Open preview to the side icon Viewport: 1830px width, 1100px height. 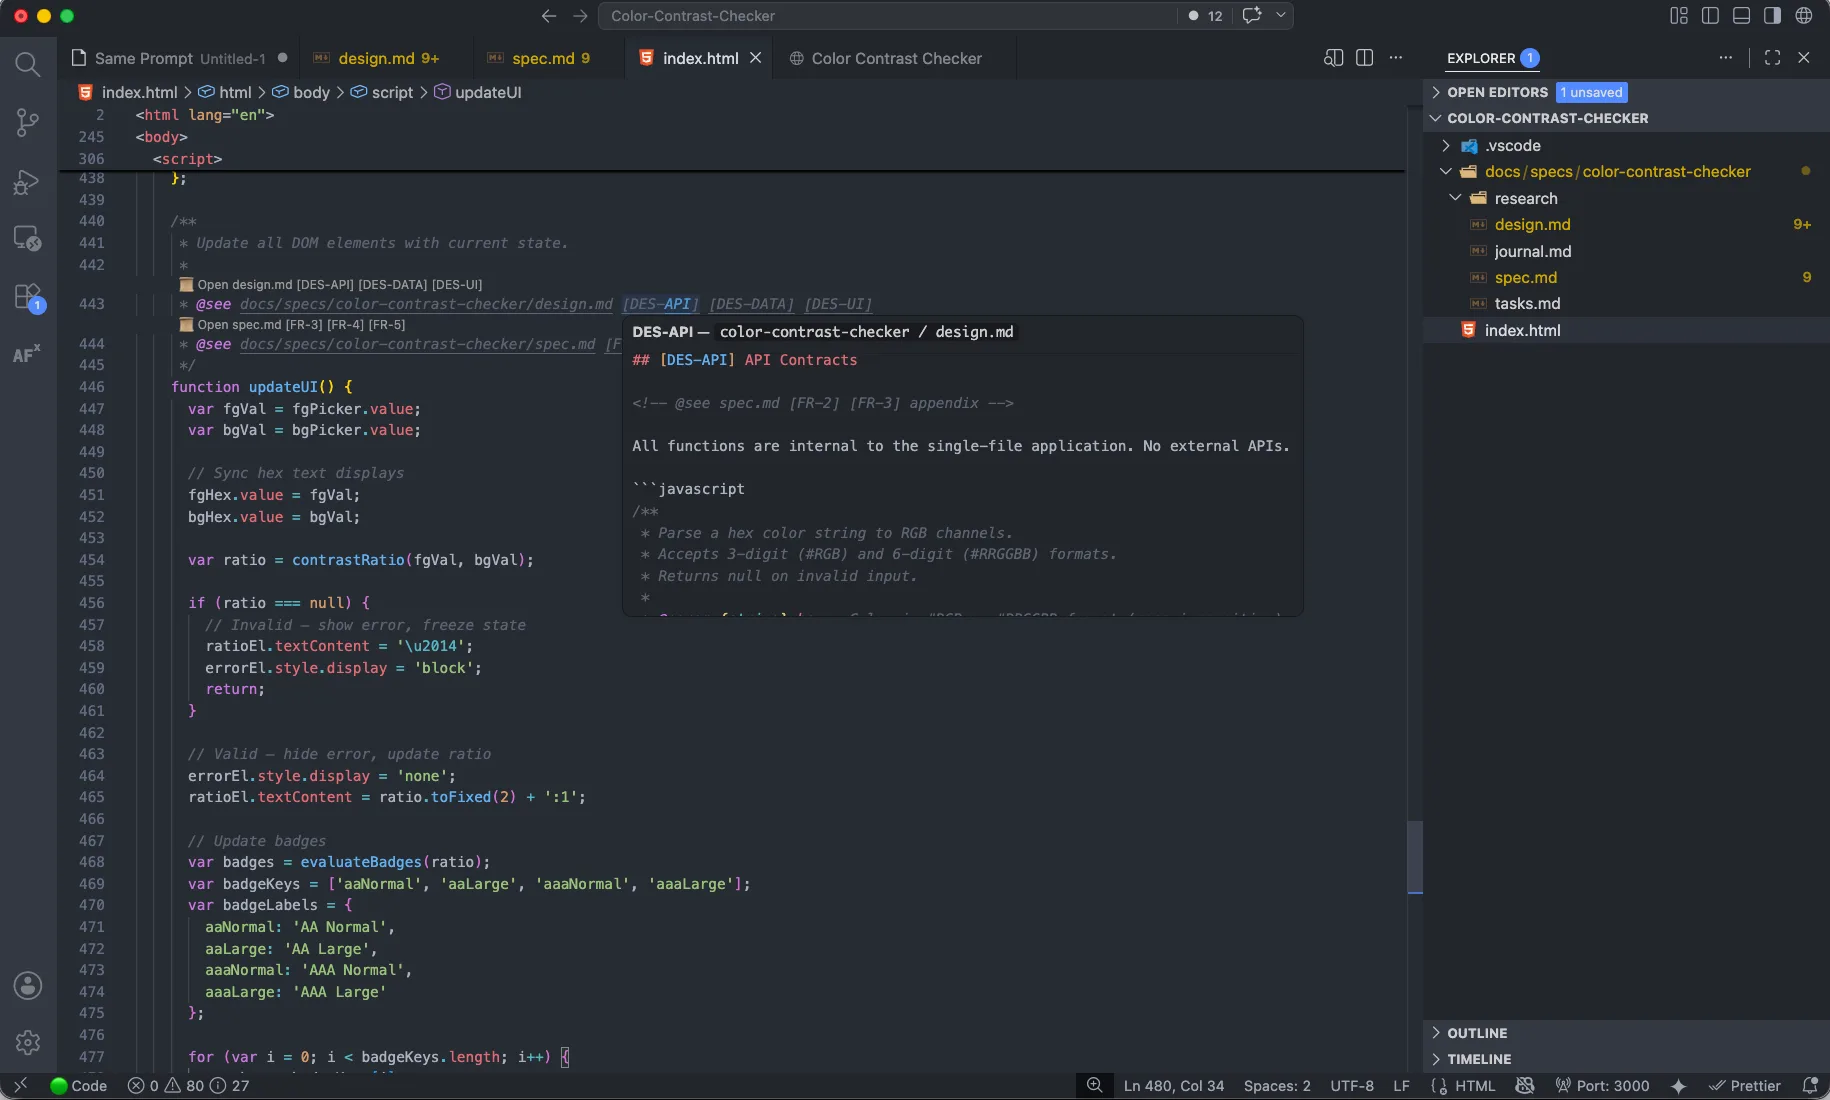click(x=1333, y=58)
